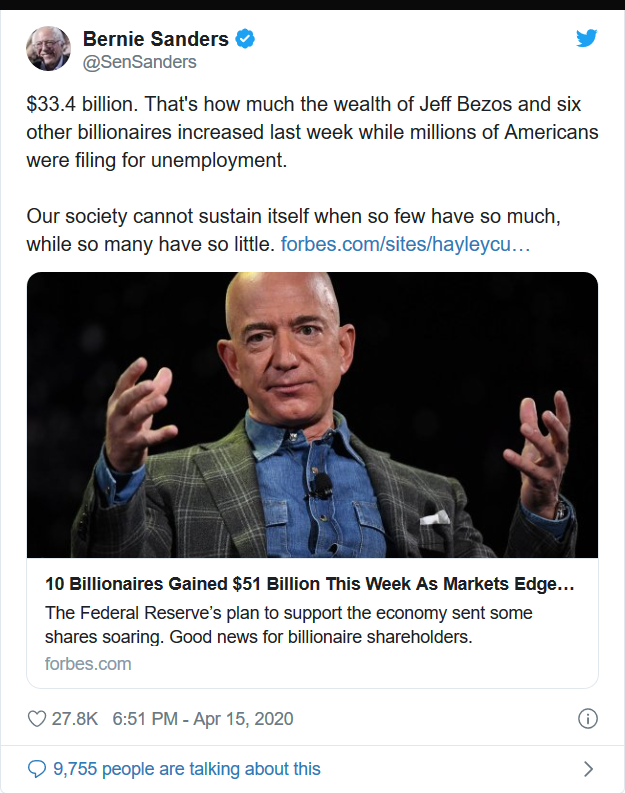The image size is (625, 793).
Task: Click the article description about Federal Reserve
Action: coord(290,624)
